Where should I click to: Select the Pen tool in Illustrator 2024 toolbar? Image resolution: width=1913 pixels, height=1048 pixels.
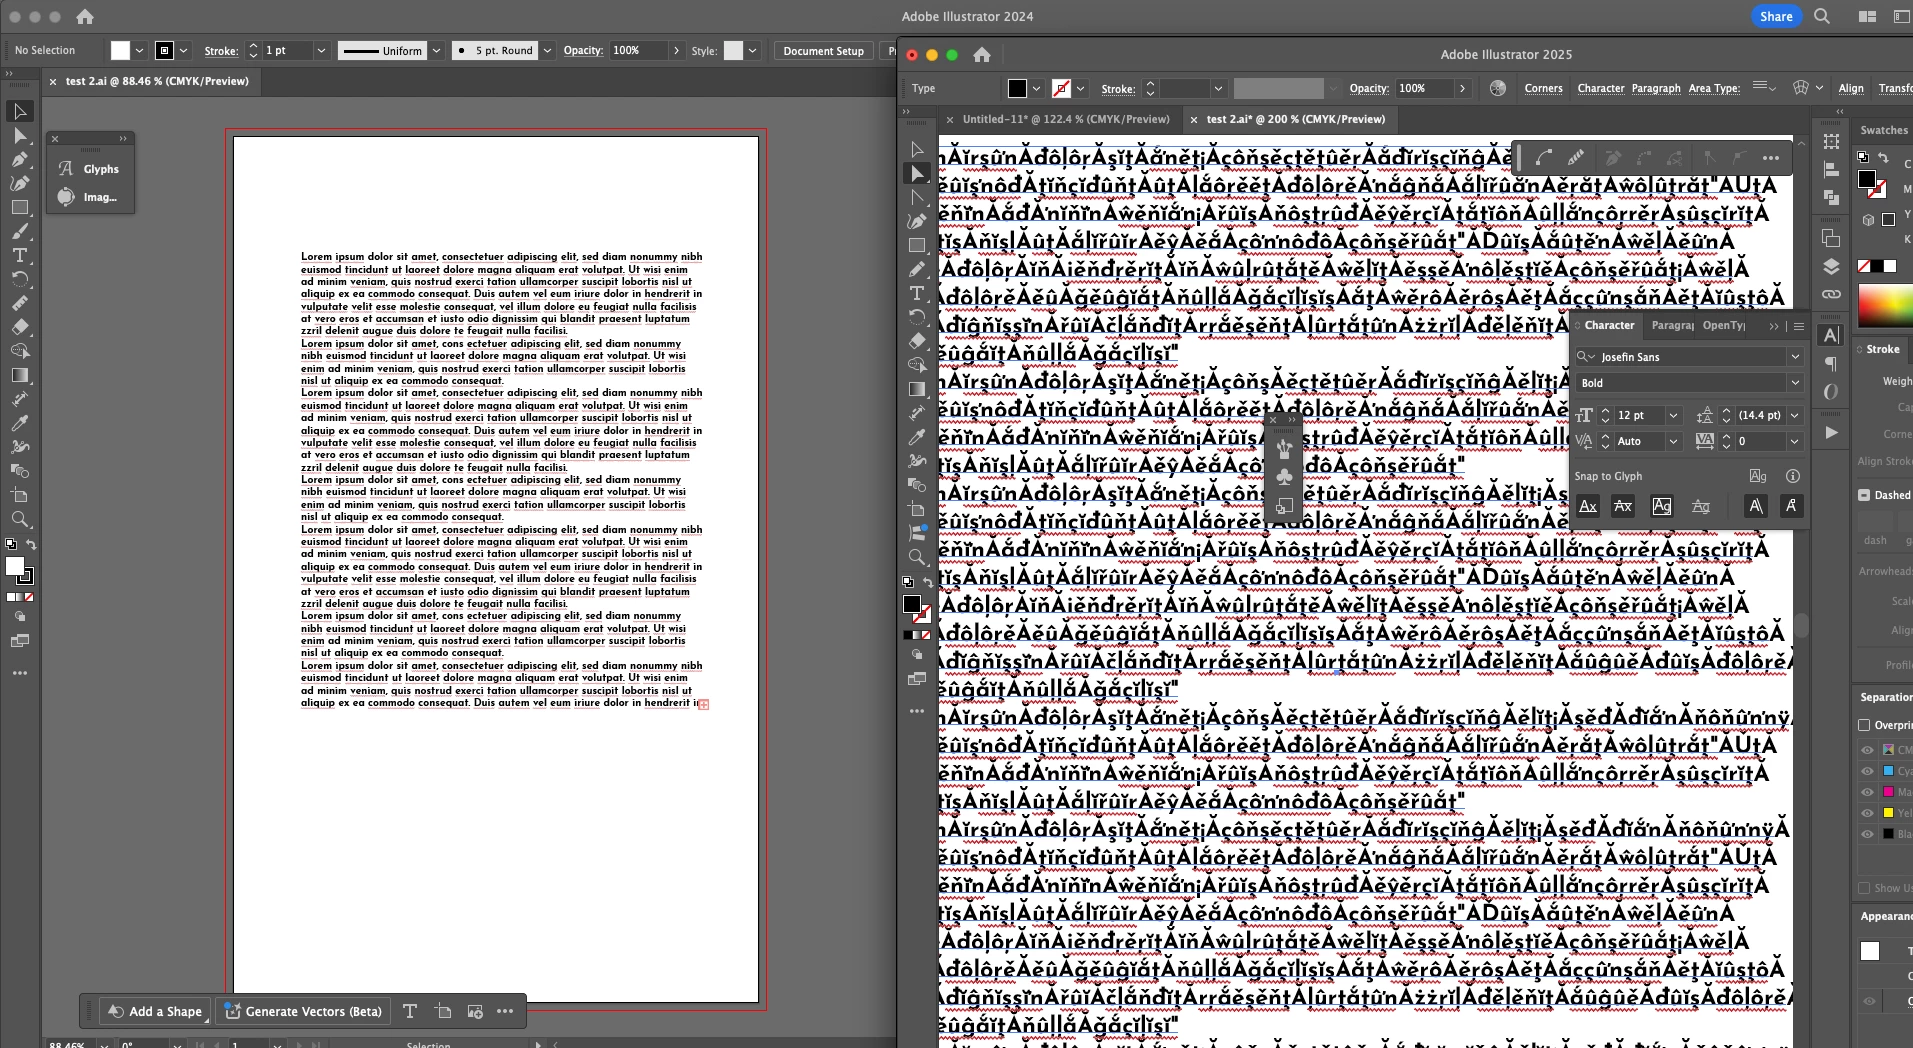tap(19, 159)
